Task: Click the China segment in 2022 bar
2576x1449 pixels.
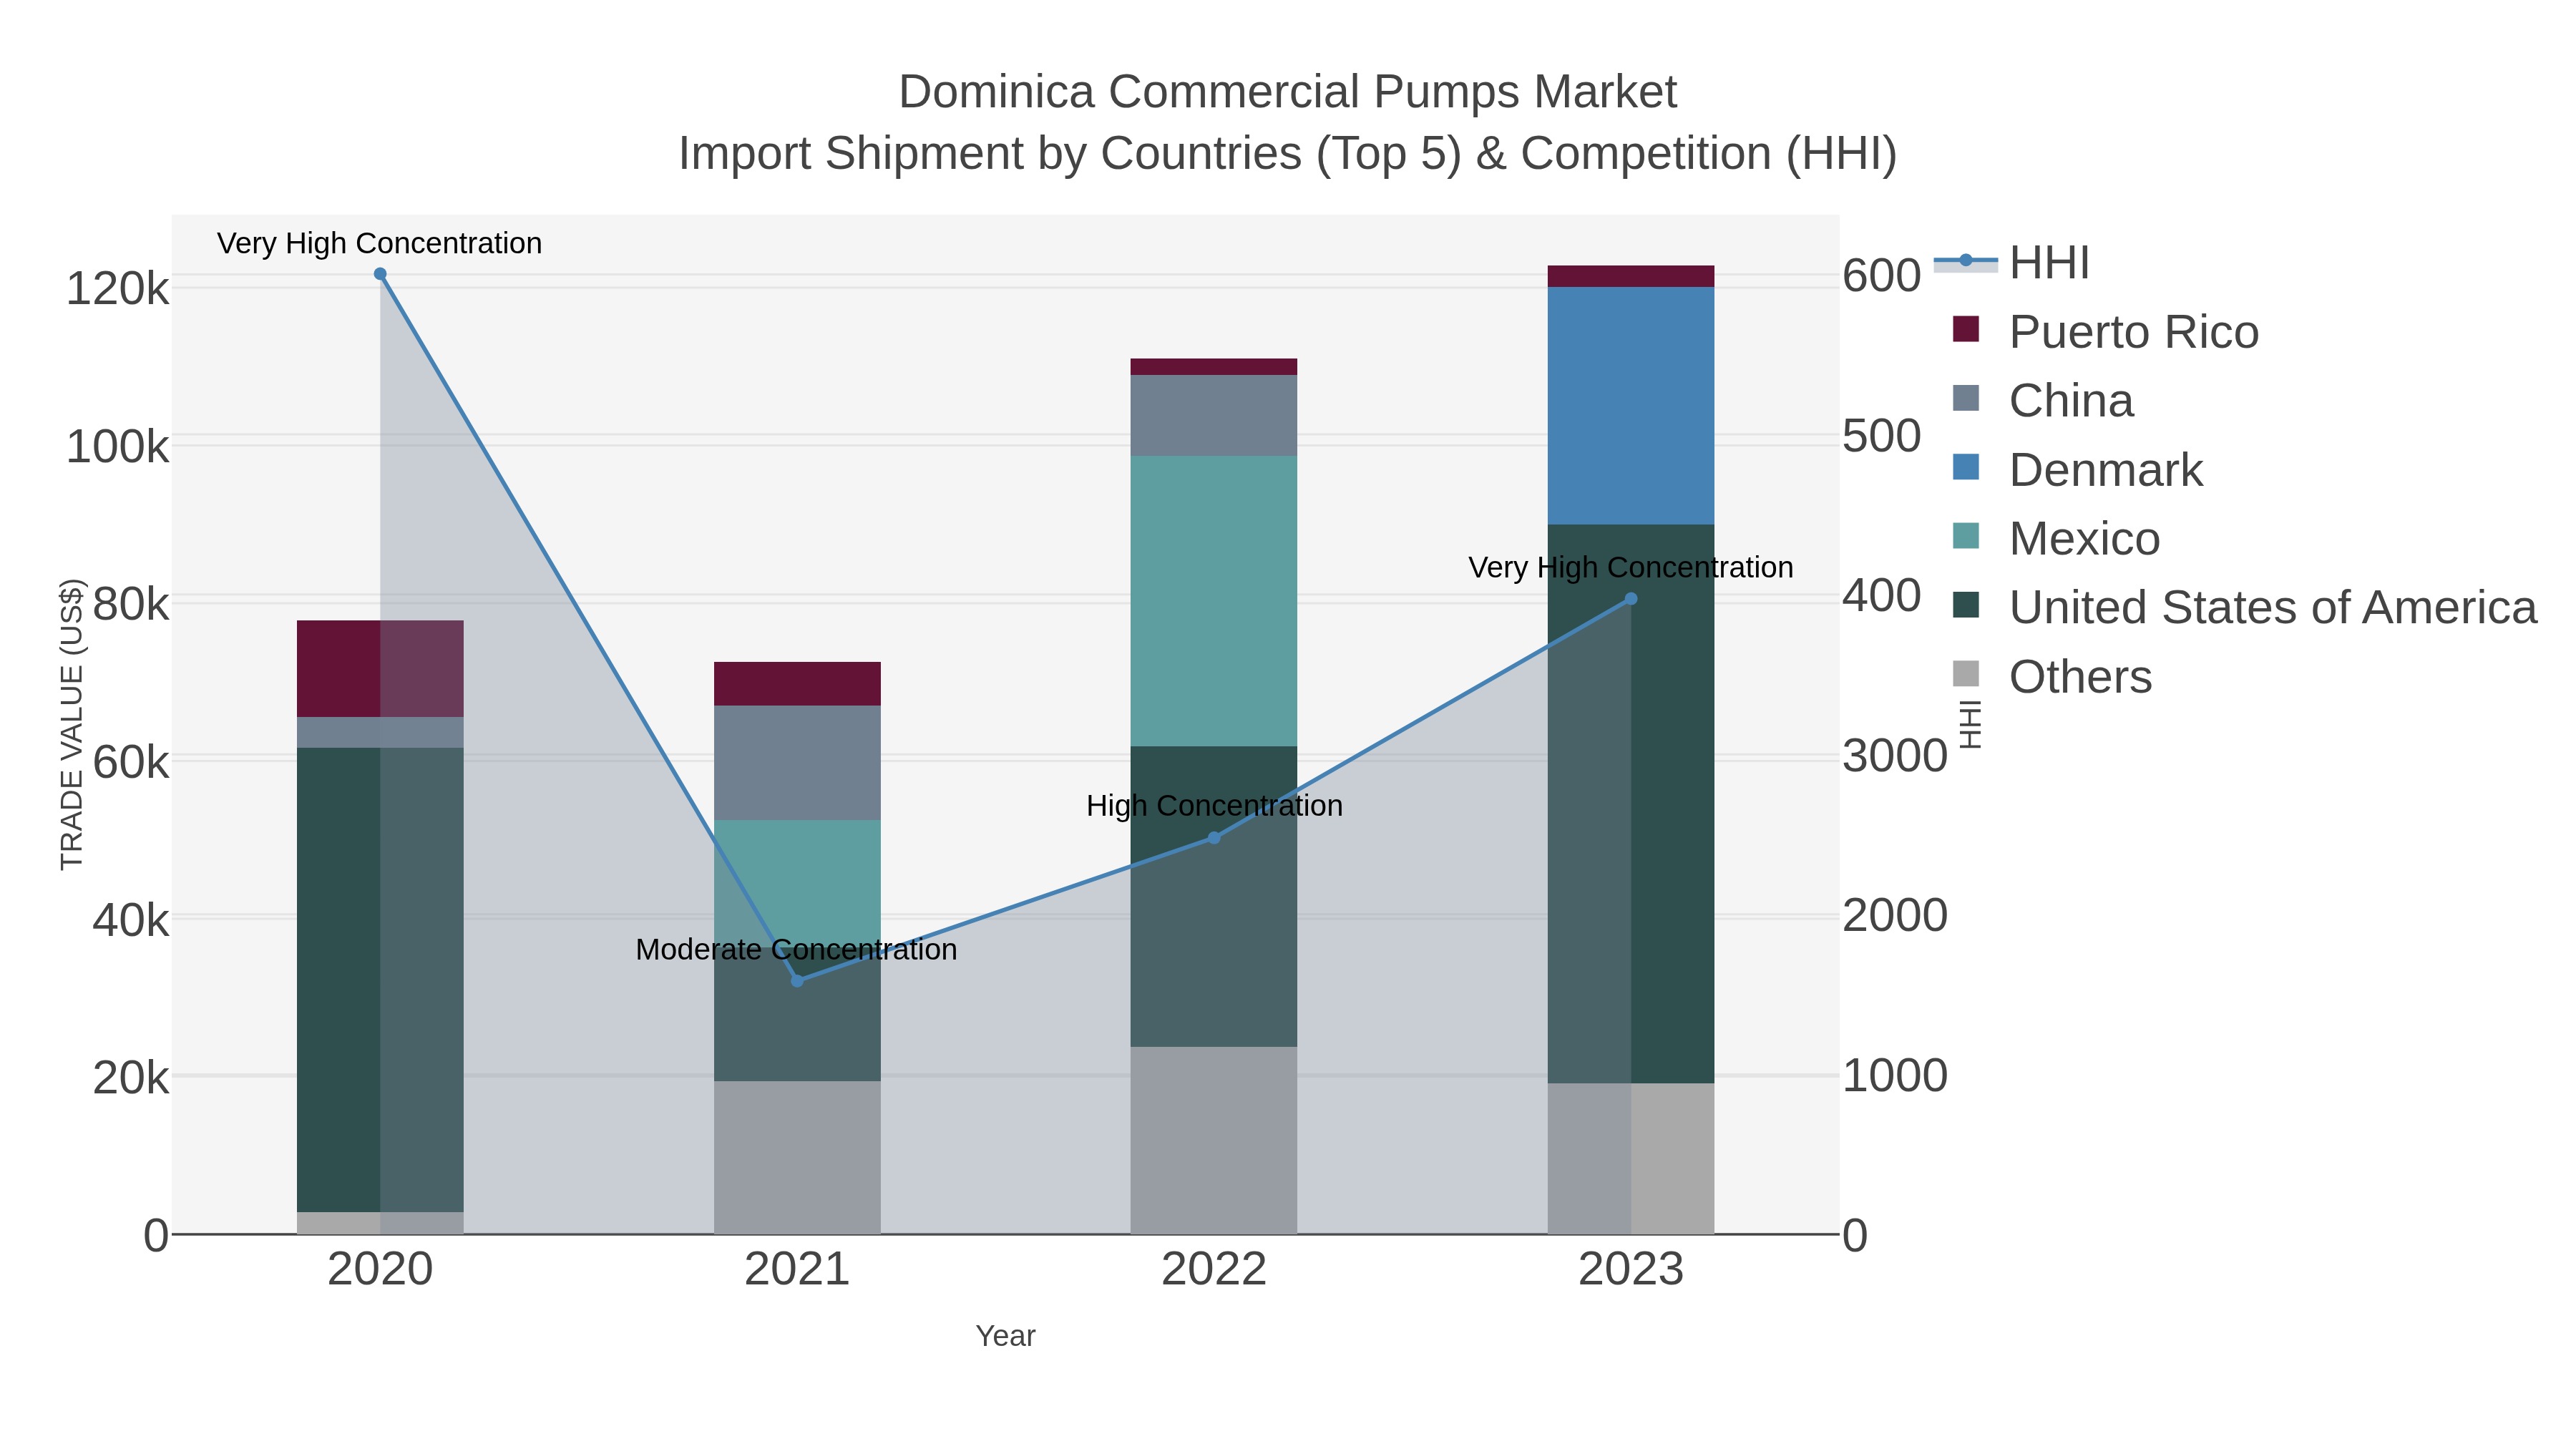Action: (x=1214, y=415)
